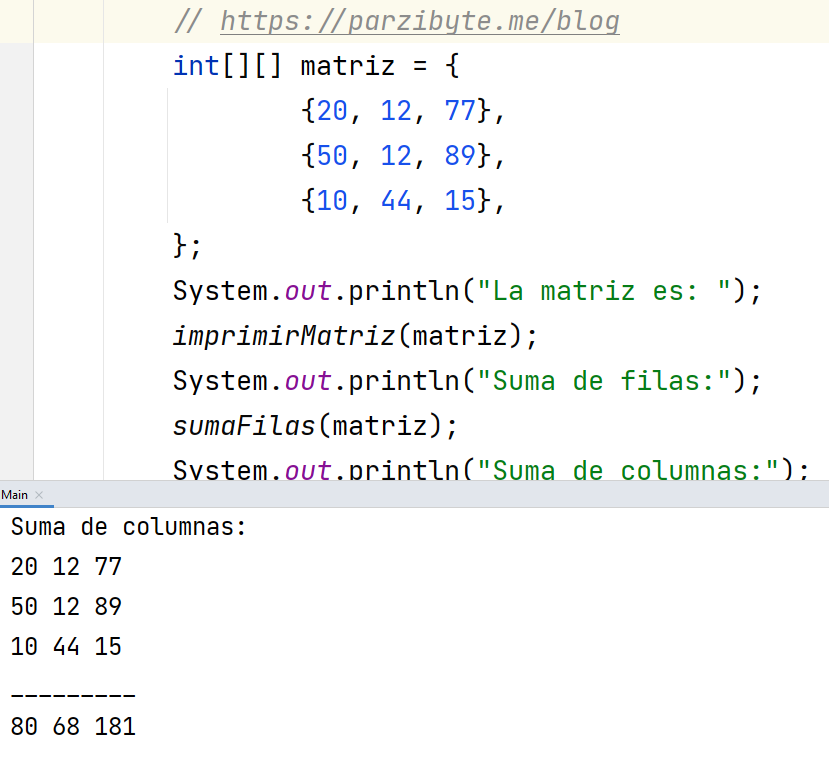Screen dimensions: 829x764
Task: Click the console output line 50 12 89
Action: [66, 607]
